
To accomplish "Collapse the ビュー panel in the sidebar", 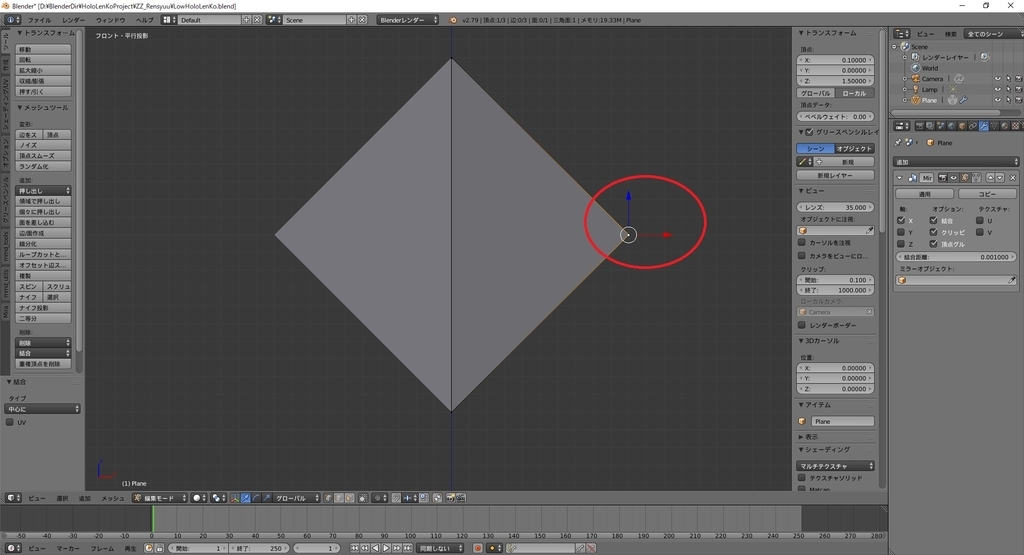I will 801,191.
